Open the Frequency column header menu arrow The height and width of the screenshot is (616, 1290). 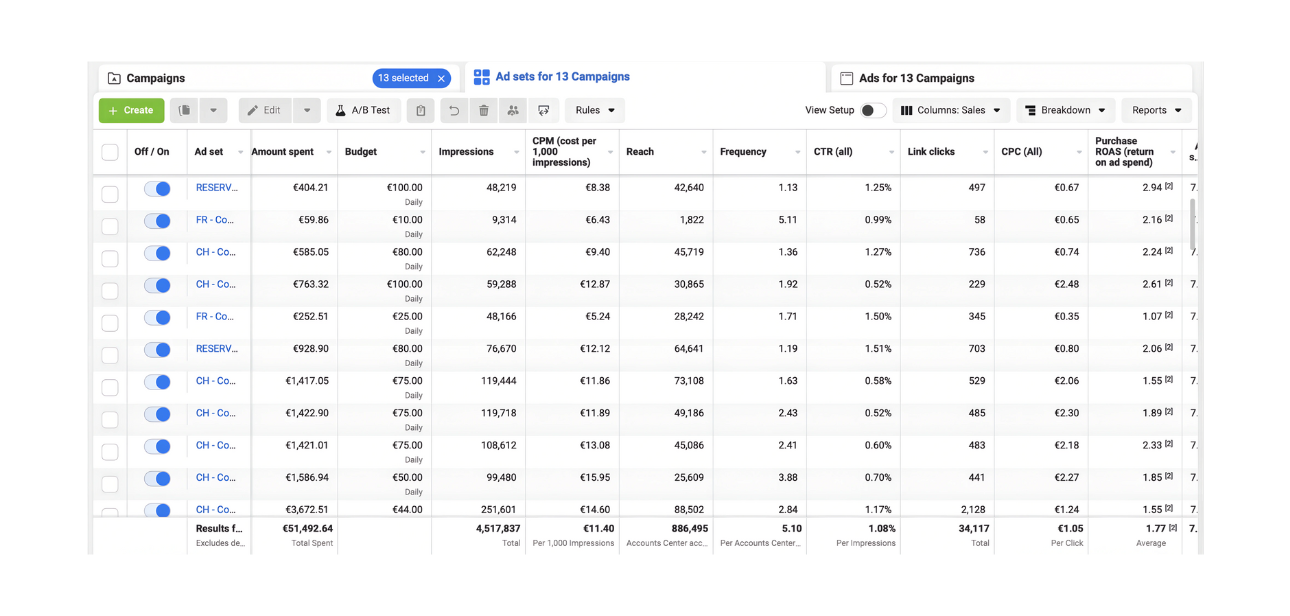click(797, 153)
